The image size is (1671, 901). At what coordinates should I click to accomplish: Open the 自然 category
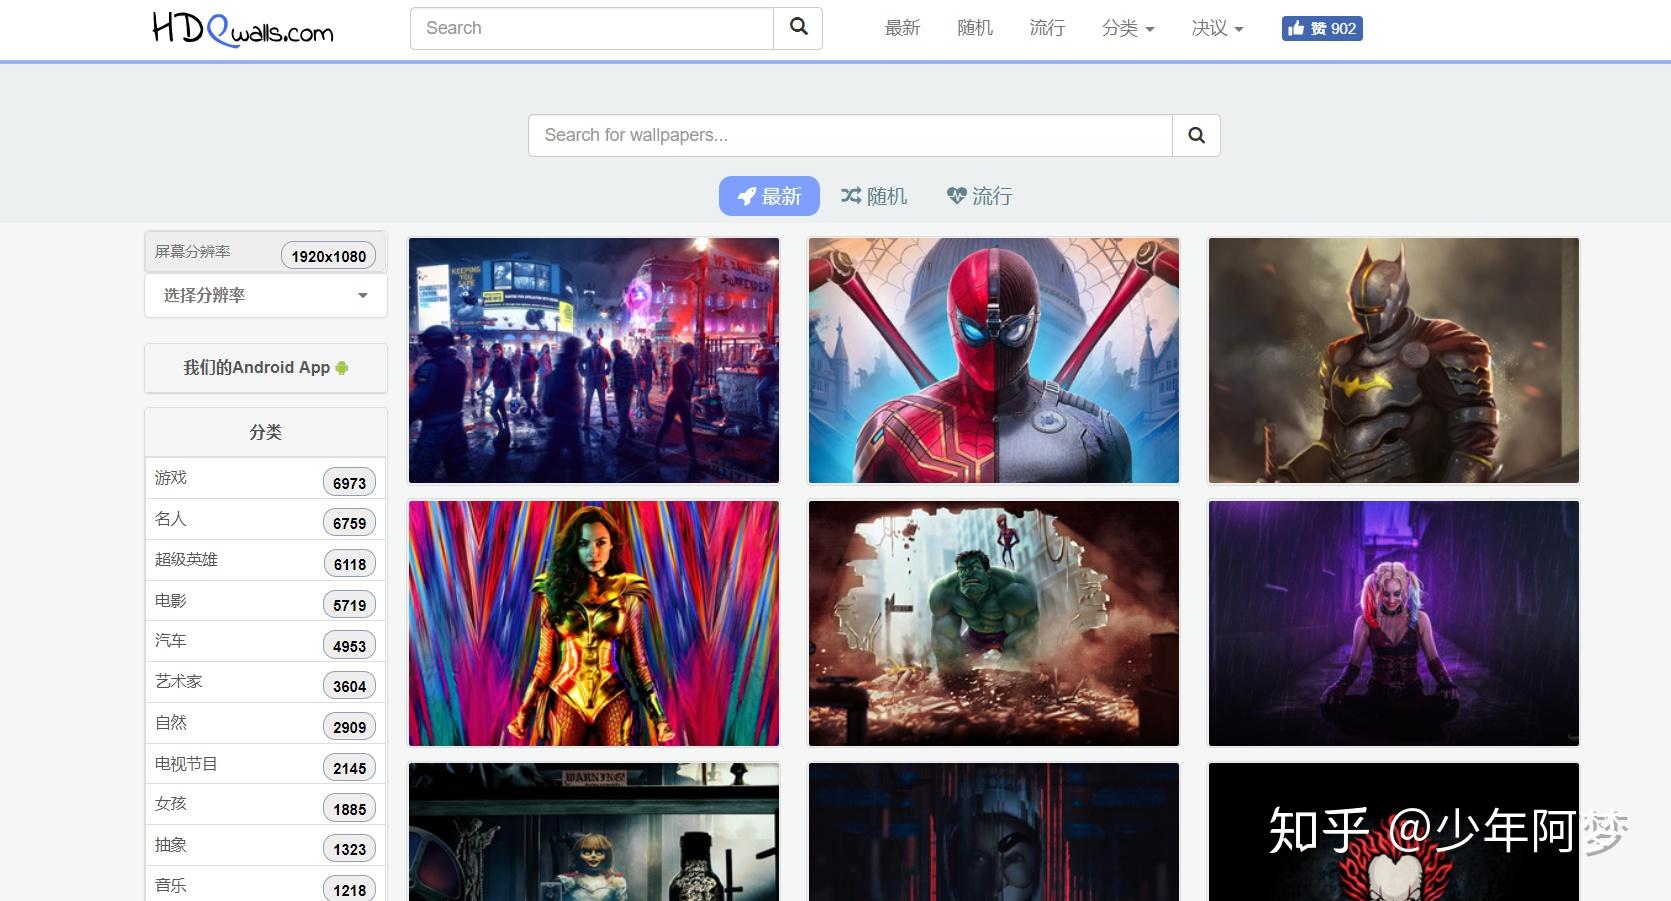click(266, 723)
